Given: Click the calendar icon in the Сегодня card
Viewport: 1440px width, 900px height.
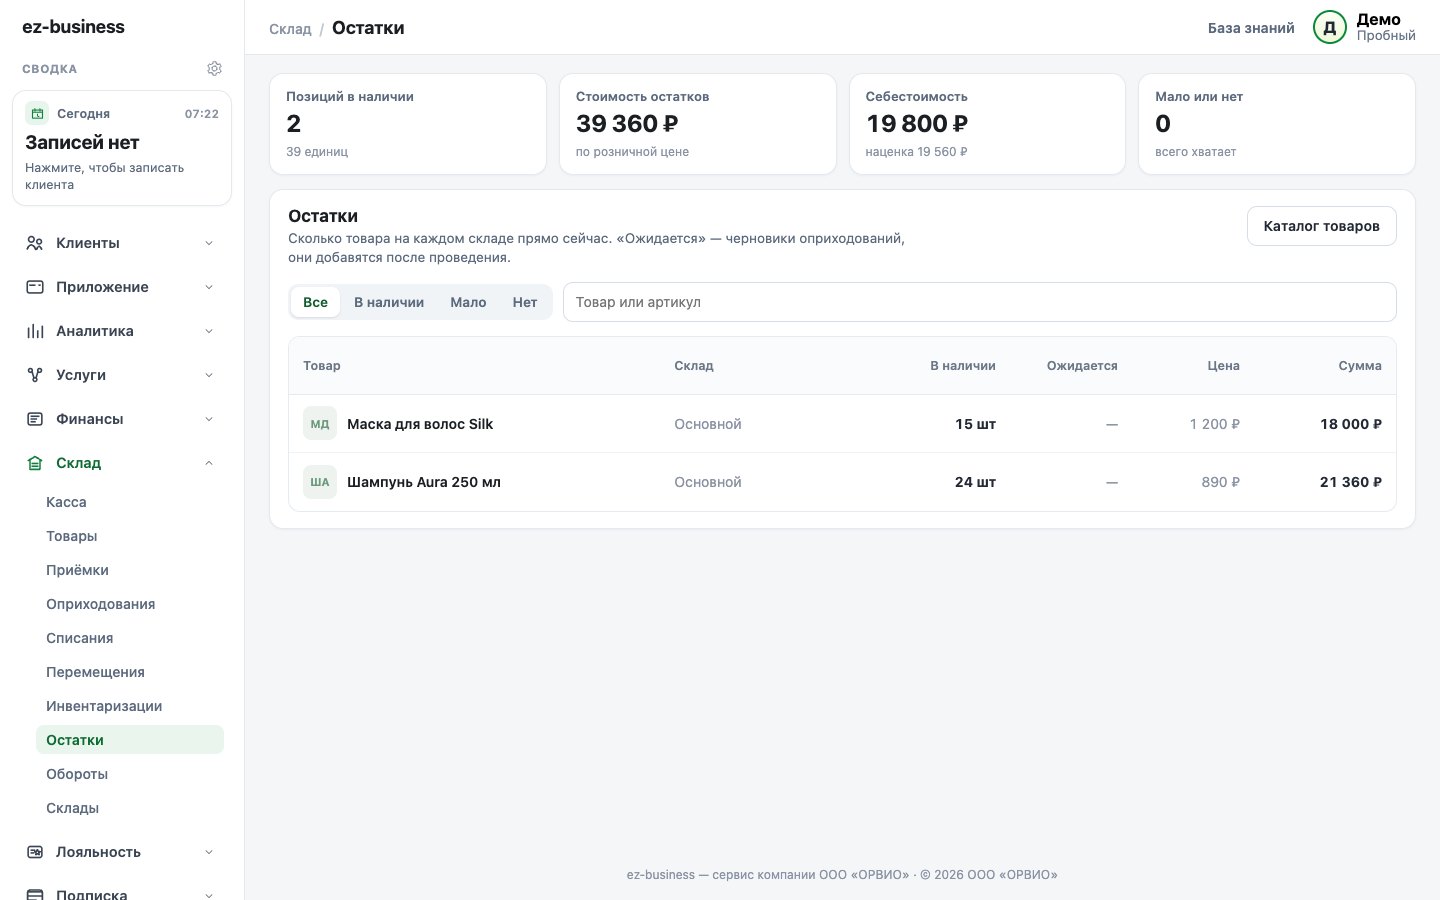Looking at the screenshot, I should click(x=37, y=113).
